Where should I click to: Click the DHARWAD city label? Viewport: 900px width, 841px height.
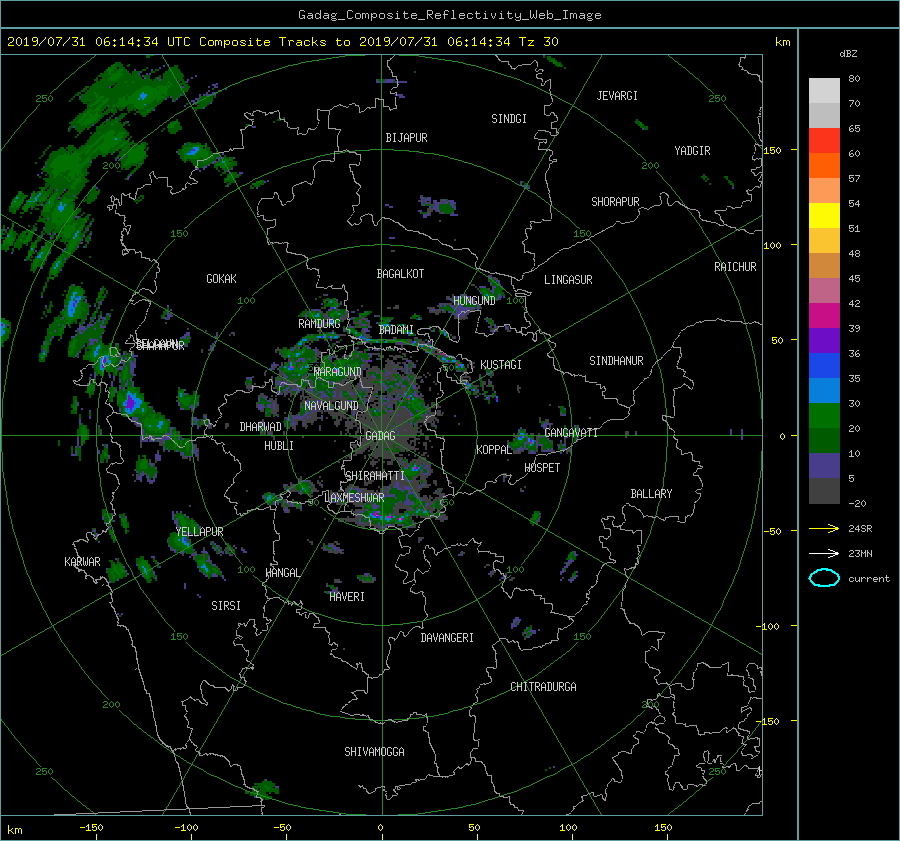pos(261,427)
